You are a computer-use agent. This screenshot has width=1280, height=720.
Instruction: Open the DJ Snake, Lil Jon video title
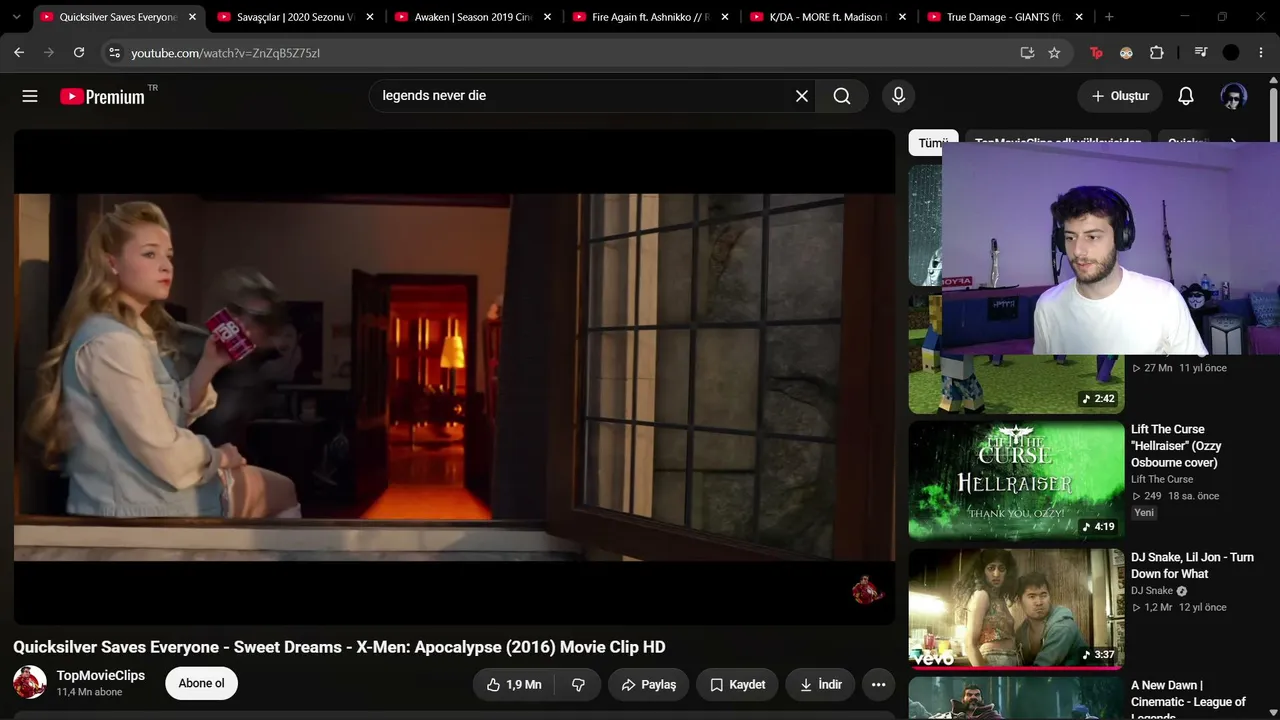[x=1192, y=566]
